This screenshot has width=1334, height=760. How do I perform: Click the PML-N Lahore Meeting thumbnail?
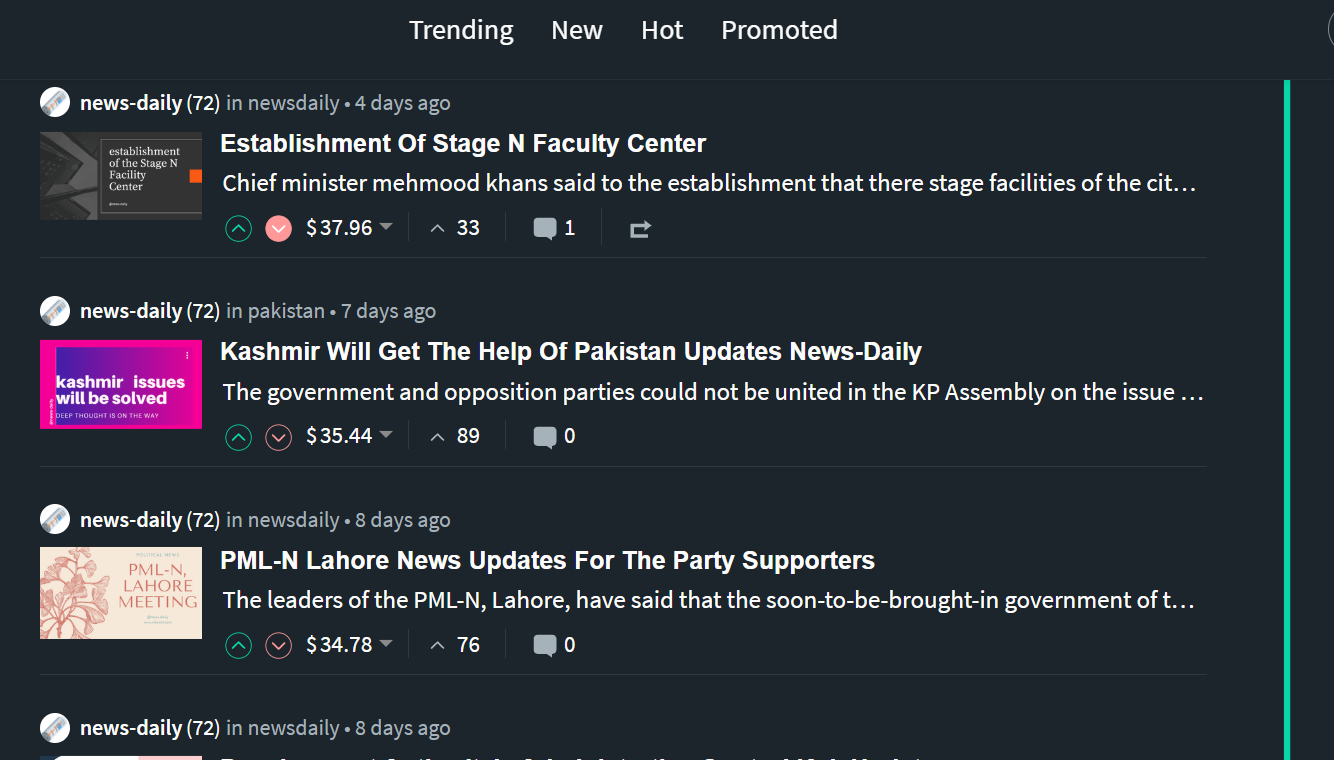(120, 593)
